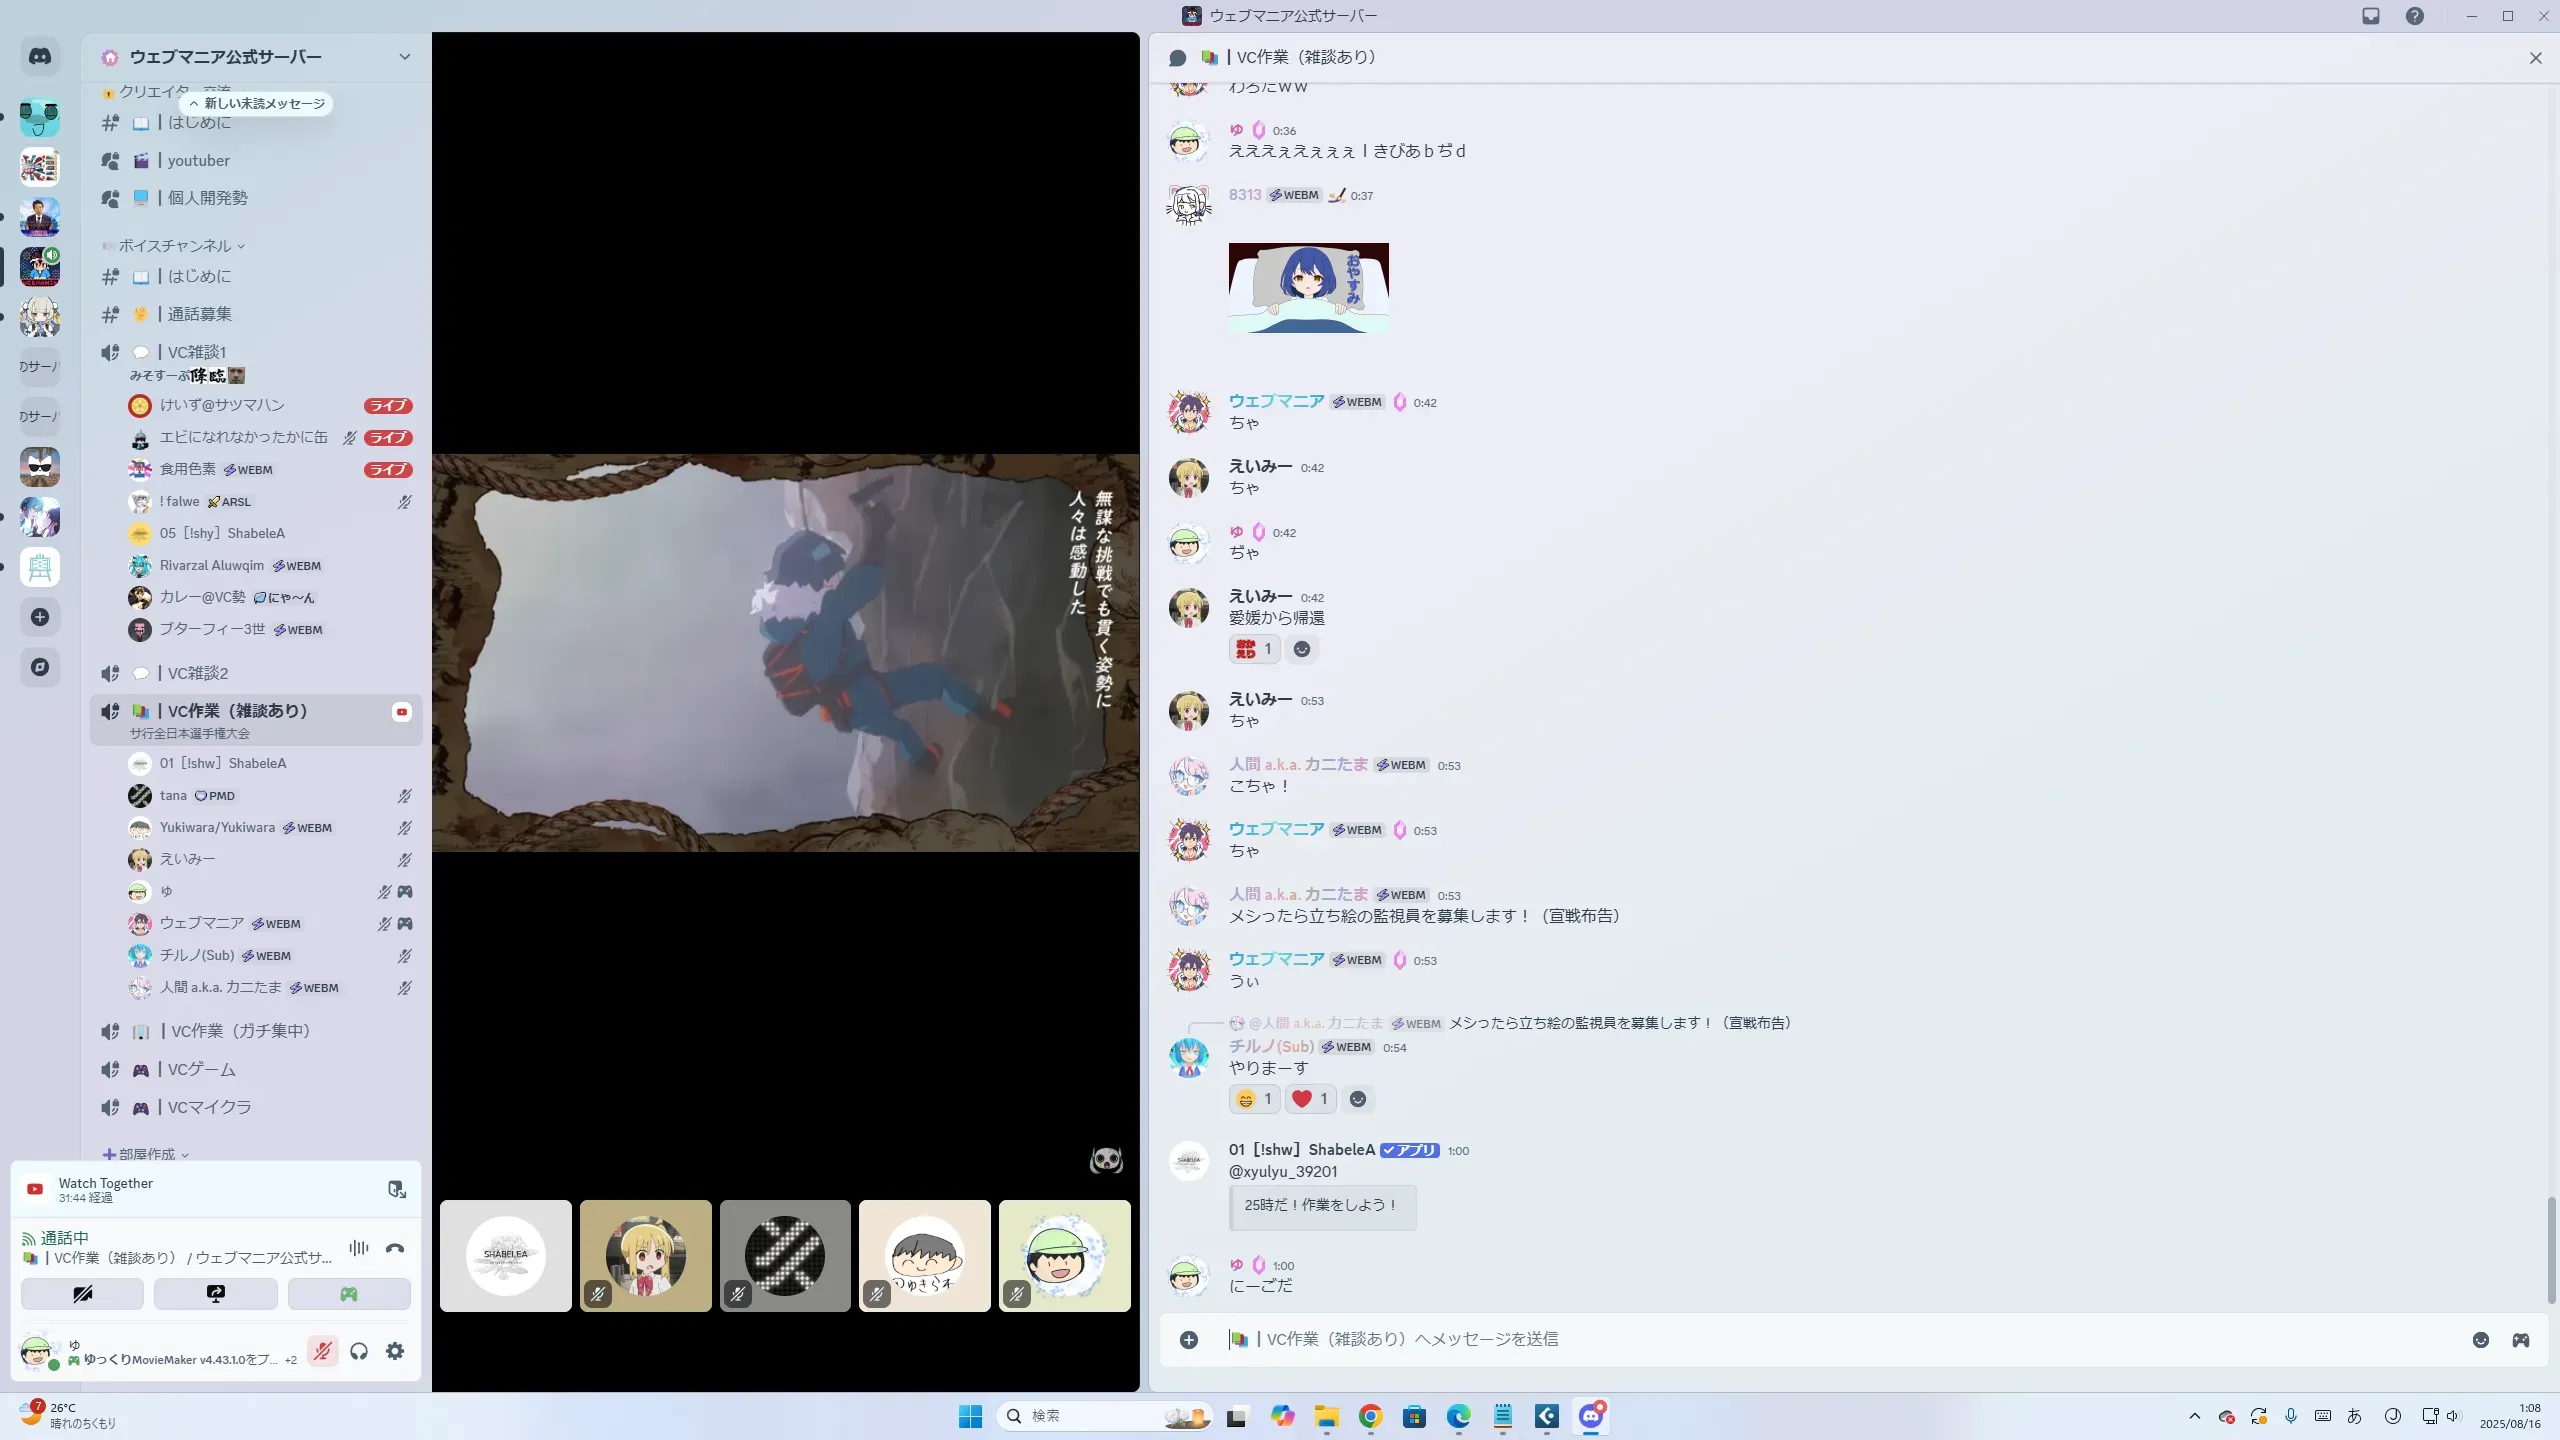Open User Settings gear icon
The height and width of the screenshot is (1440, 2560).
tap(395, 1351)
